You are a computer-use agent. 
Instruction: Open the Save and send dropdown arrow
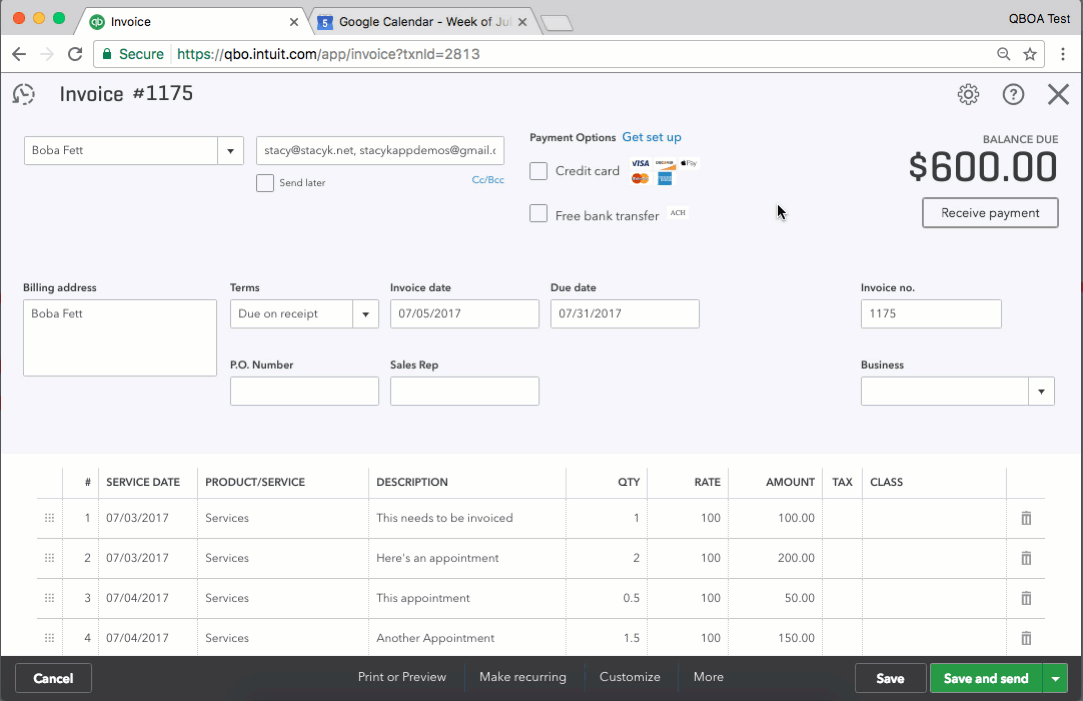(1055, 678)
